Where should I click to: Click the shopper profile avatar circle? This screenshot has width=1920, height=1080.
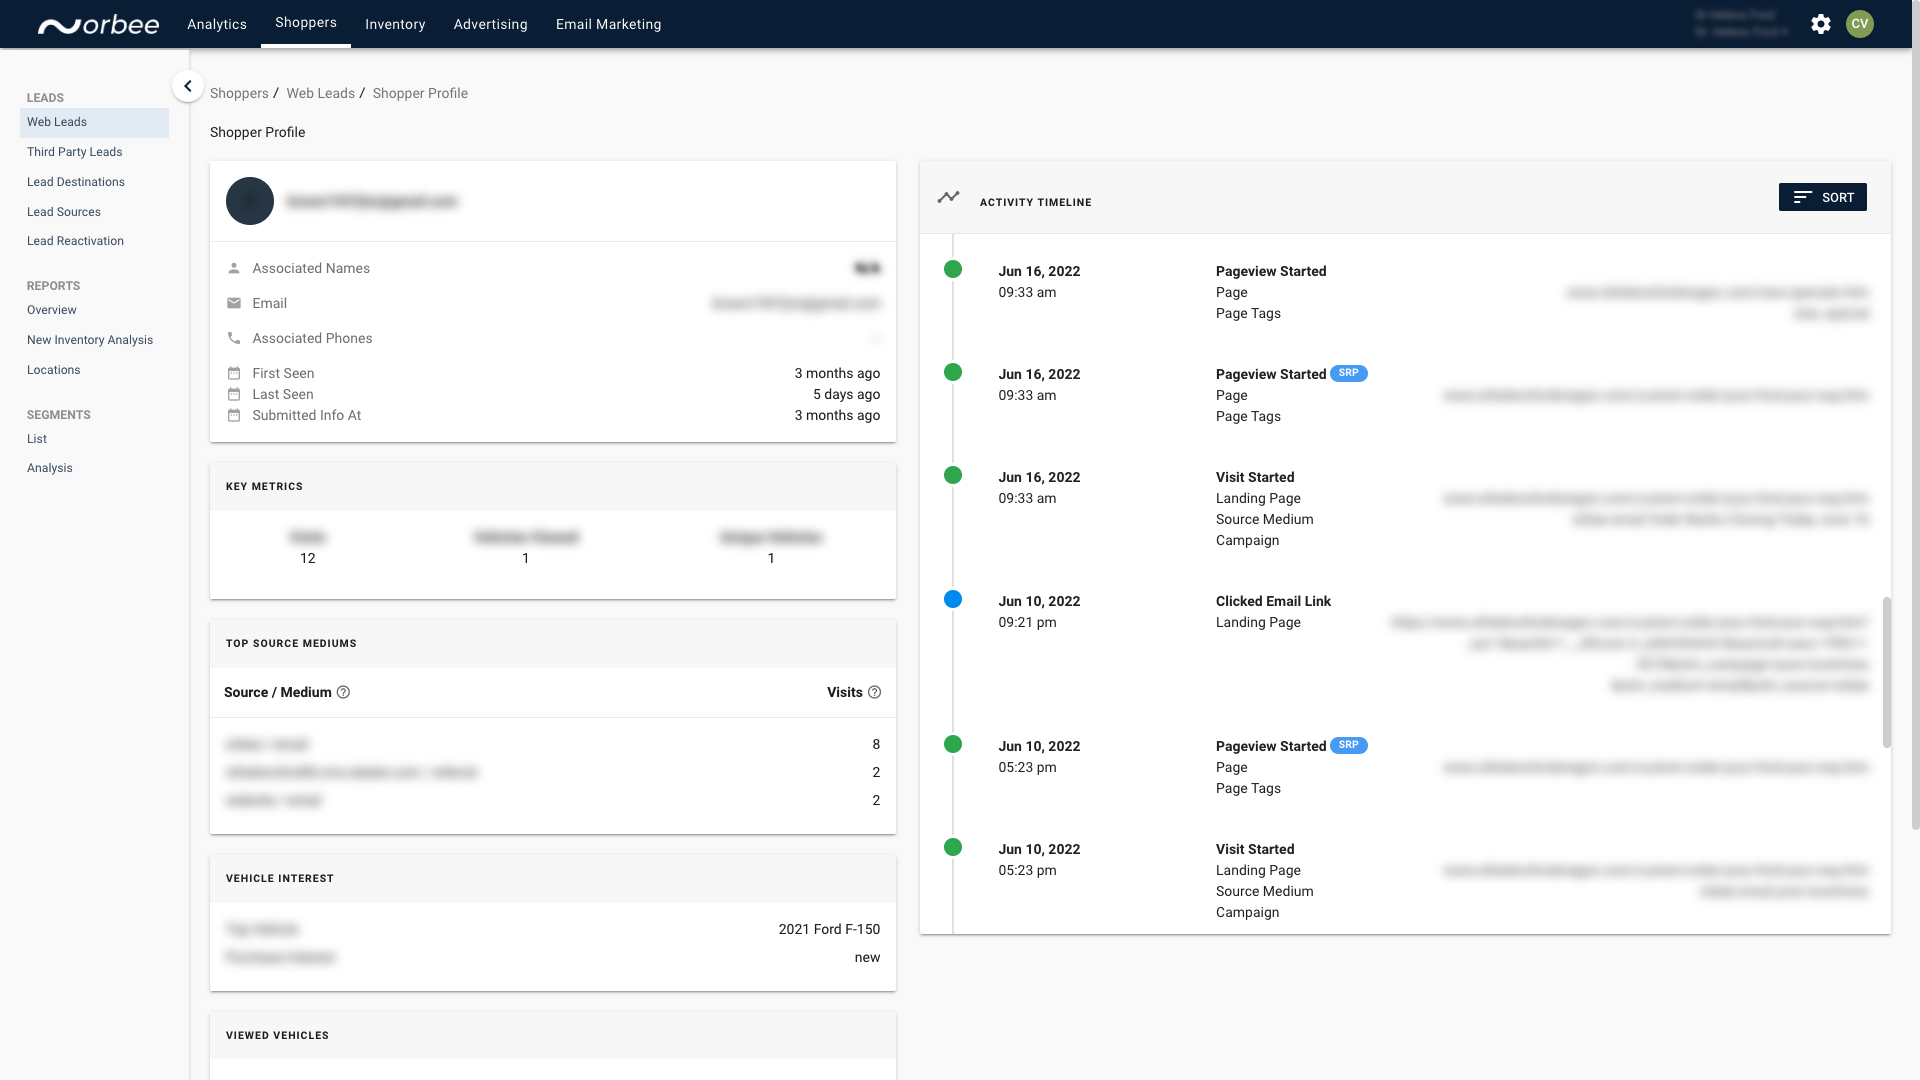click(250, 201)
